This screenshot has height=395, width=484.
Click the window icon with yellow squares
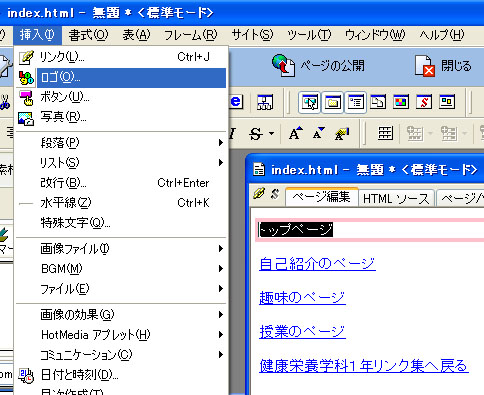(x=447, y=102)
